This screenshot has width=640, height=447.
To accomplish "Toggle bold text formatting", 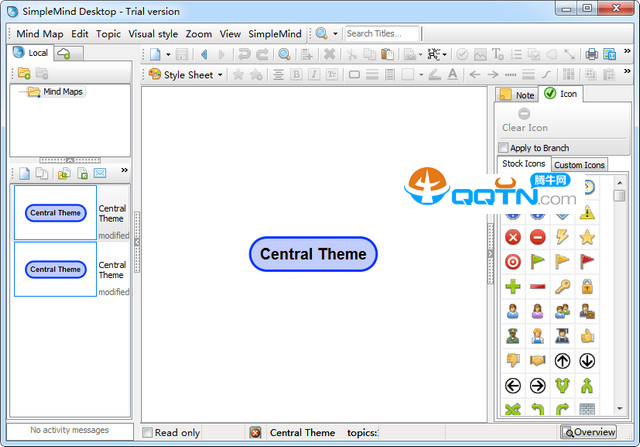I will pyautogui.click(x=295, y=74).
